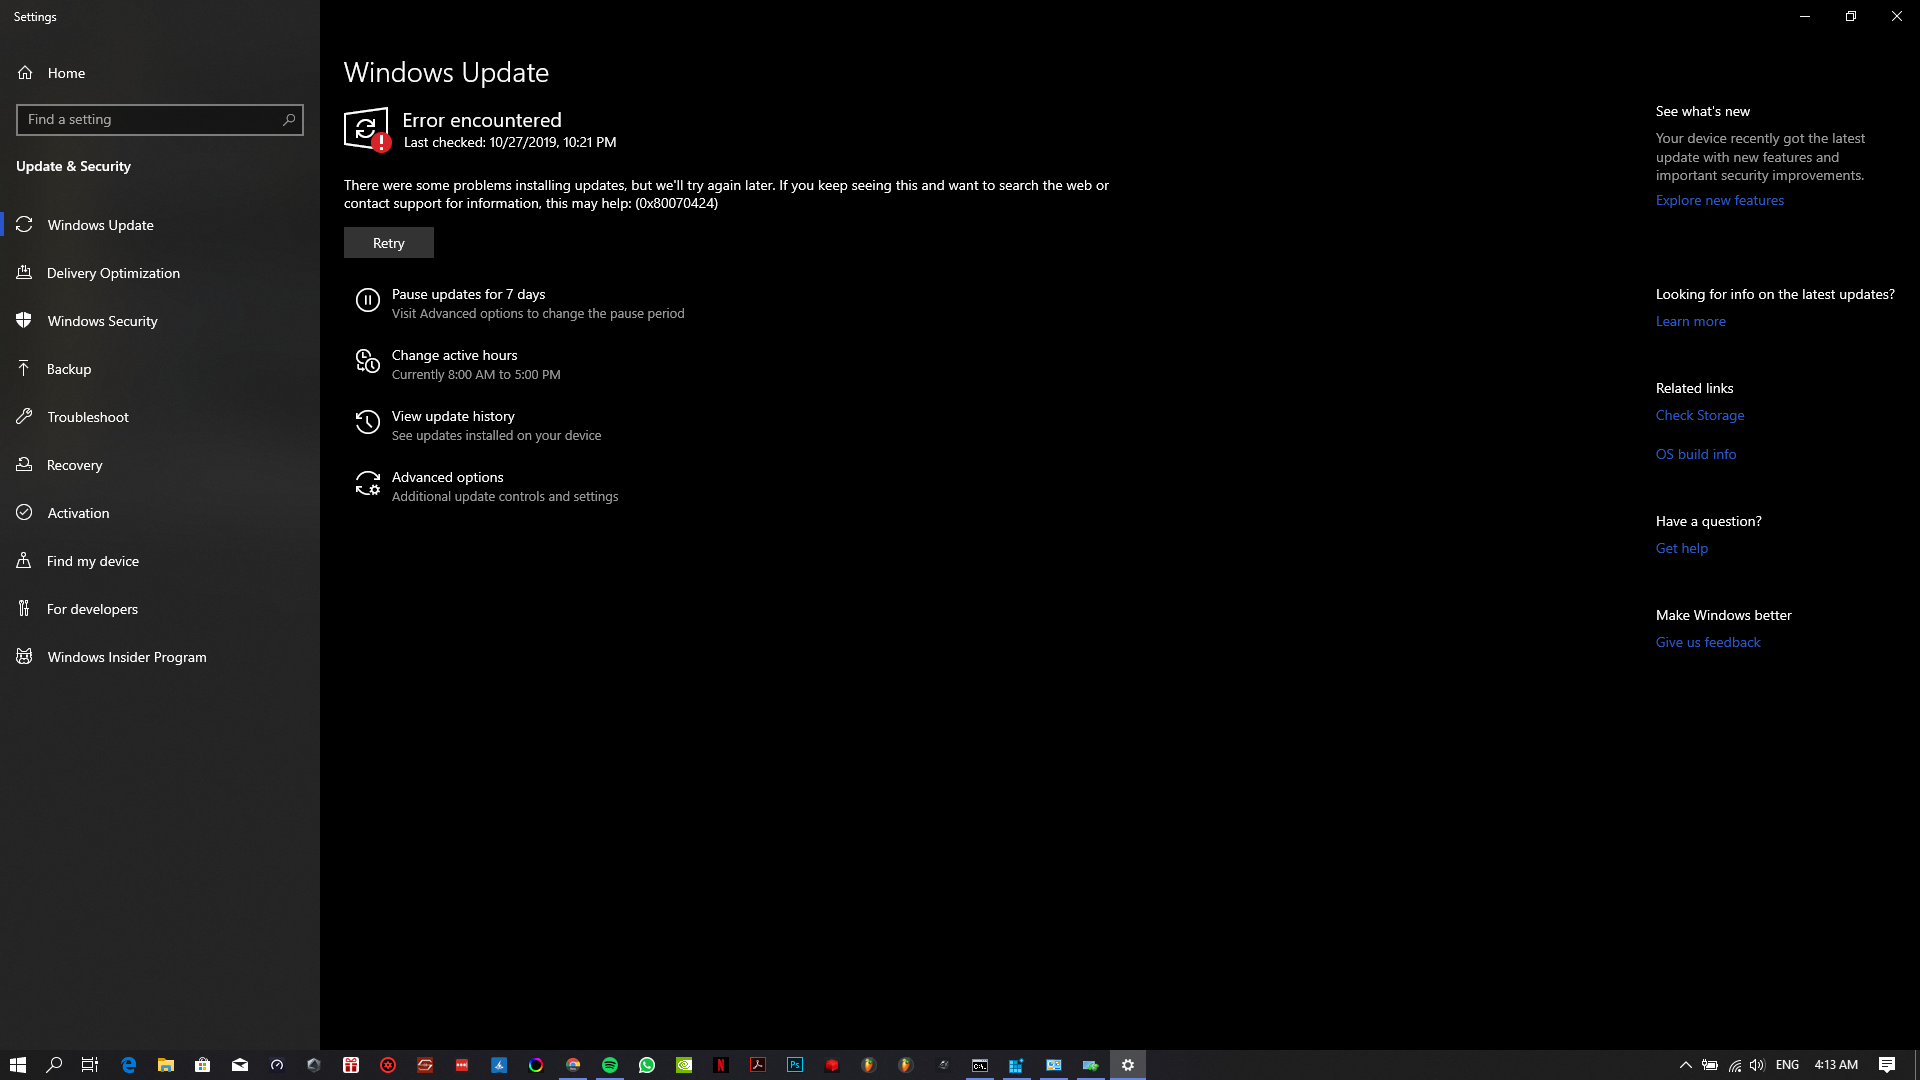Click the Retry button
Image resolution: width=1920 pixels, height=1080 pixels.
point(389,243)
